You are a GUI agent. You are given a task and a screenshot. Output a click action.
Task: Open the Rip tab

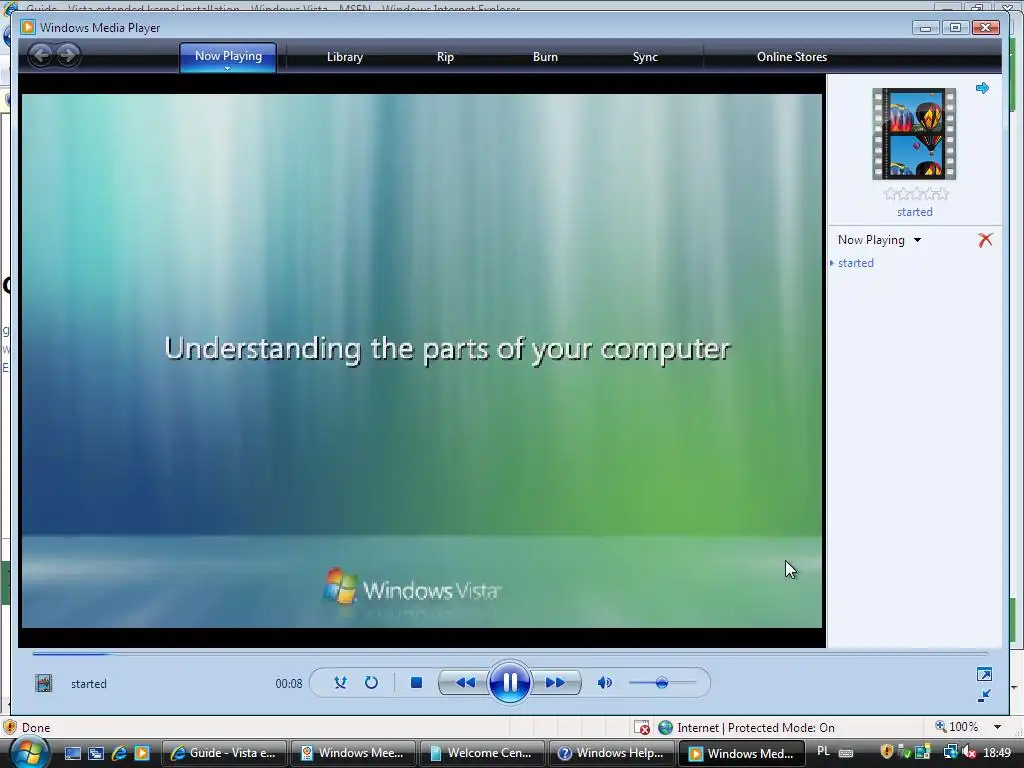tap(445, 57)
